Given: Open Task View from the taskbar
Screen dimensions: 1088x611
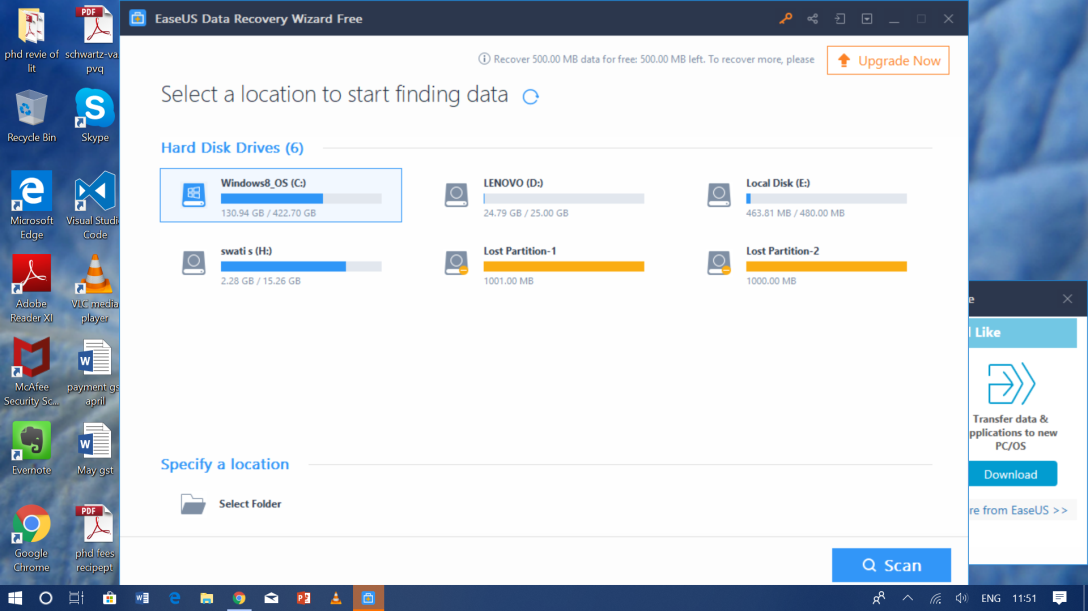Looking at the screenshot, I should click(76, 598).
